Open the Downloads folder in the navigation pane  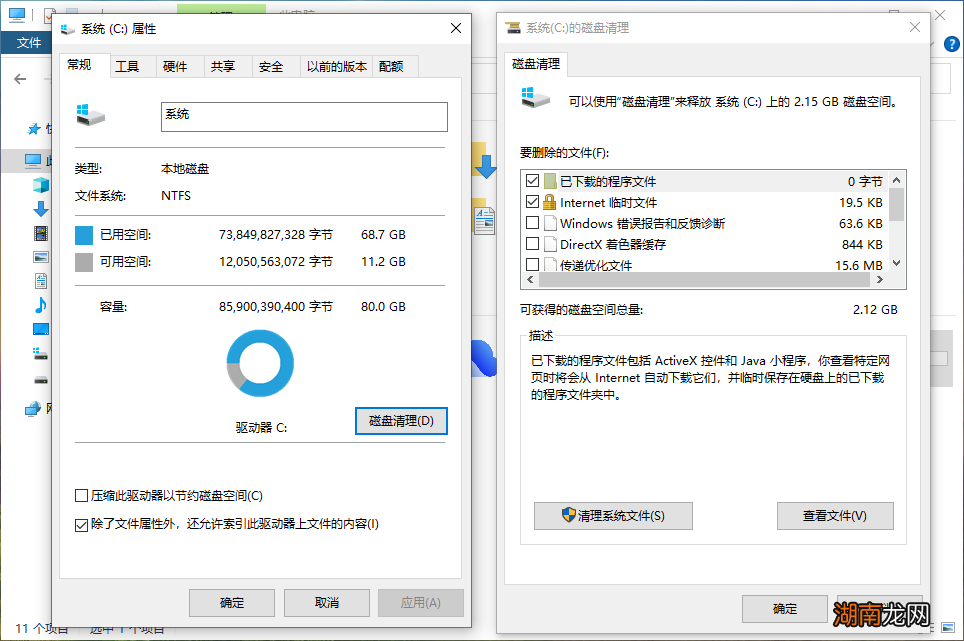40,208
